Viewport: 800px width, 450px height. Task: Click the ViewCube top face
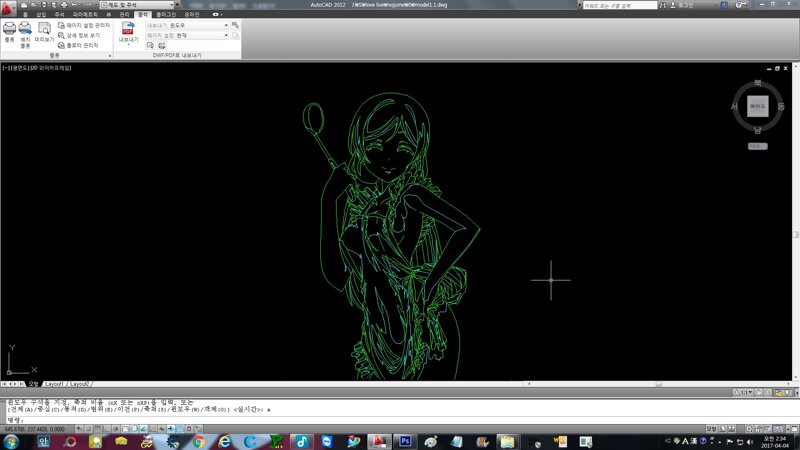(x=758, y=106)
